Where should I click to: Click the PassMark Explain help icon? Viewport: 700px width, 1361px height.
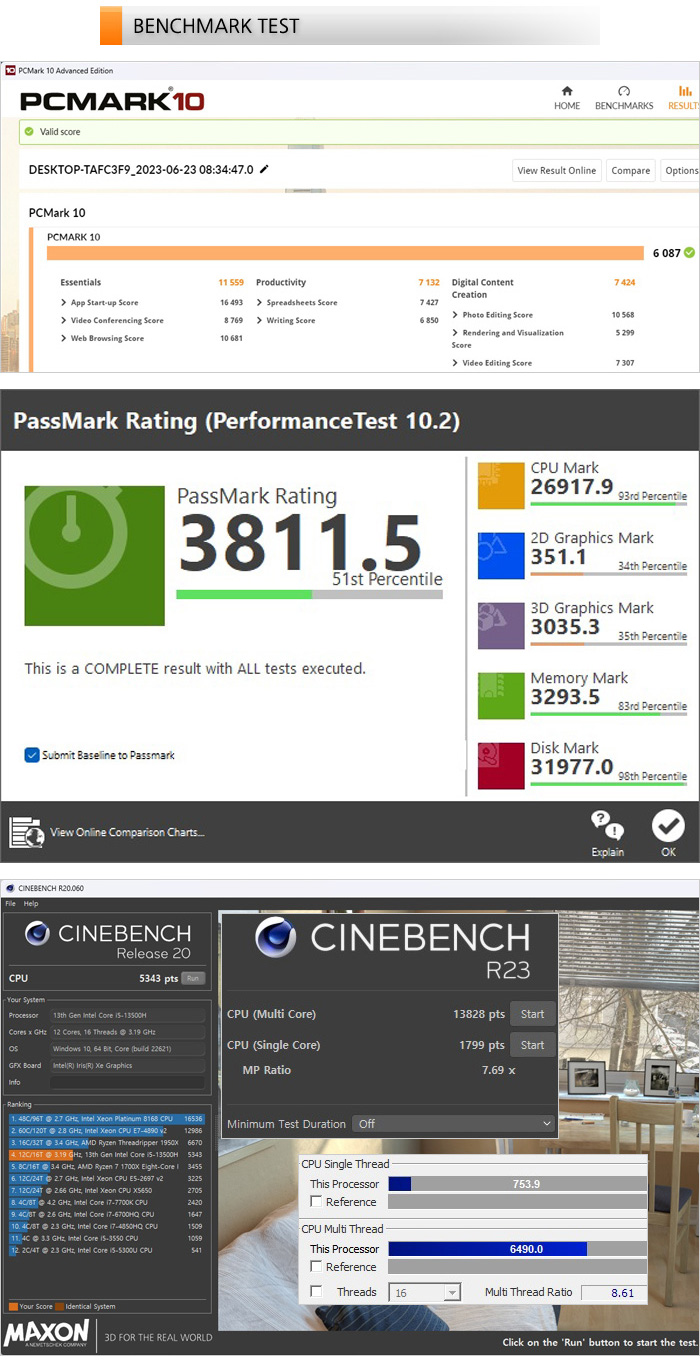pos(607,826)
